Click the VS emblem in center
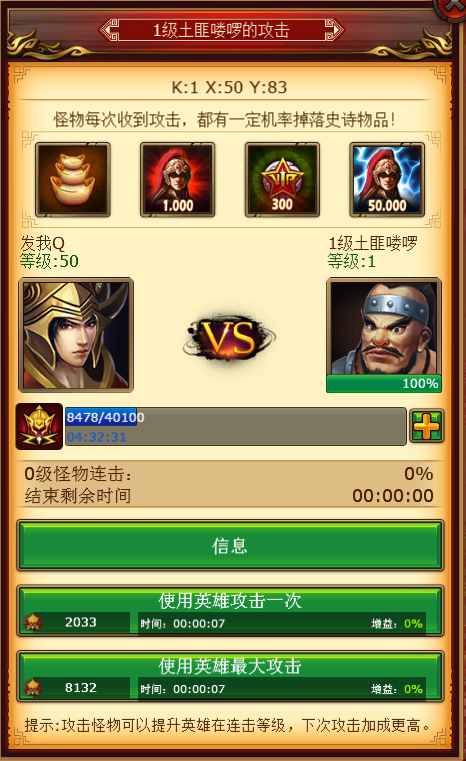466x761 pixels. [x=229, y=338]
